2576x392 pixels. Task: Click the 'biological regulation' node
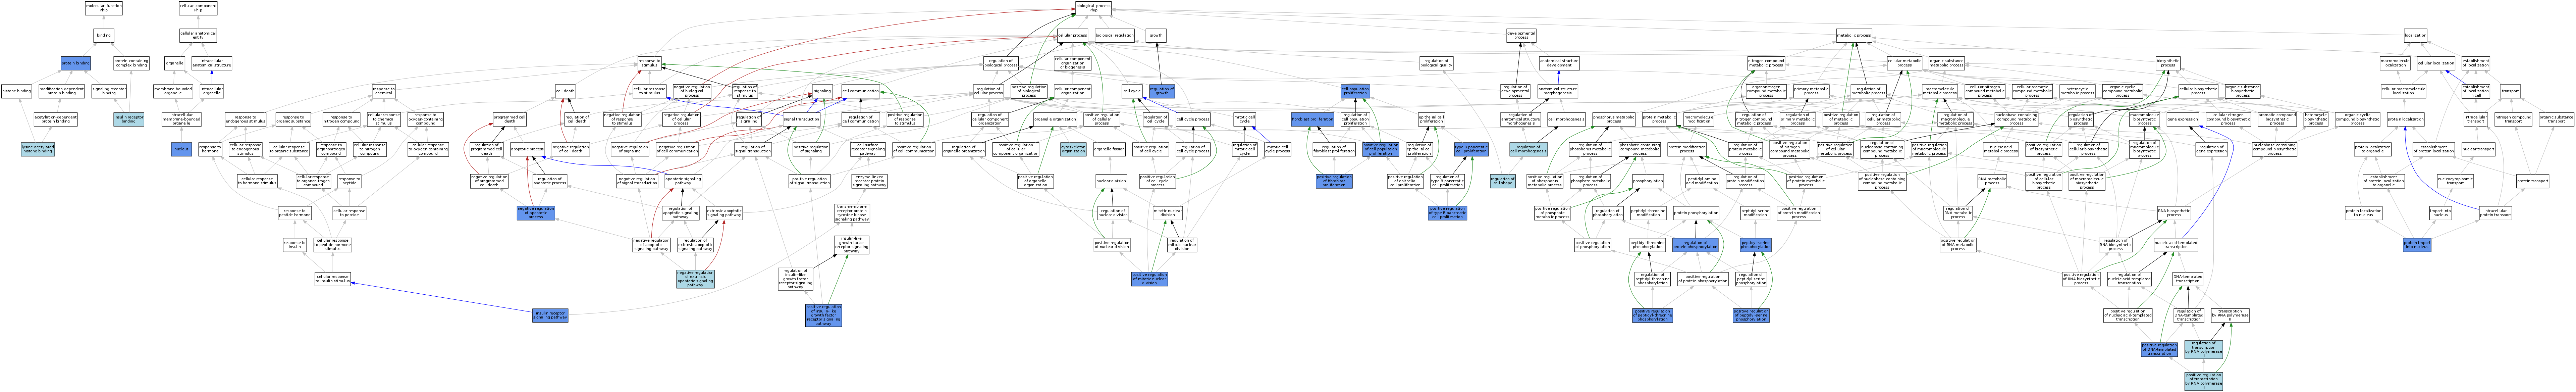[x=1115, y=35]
